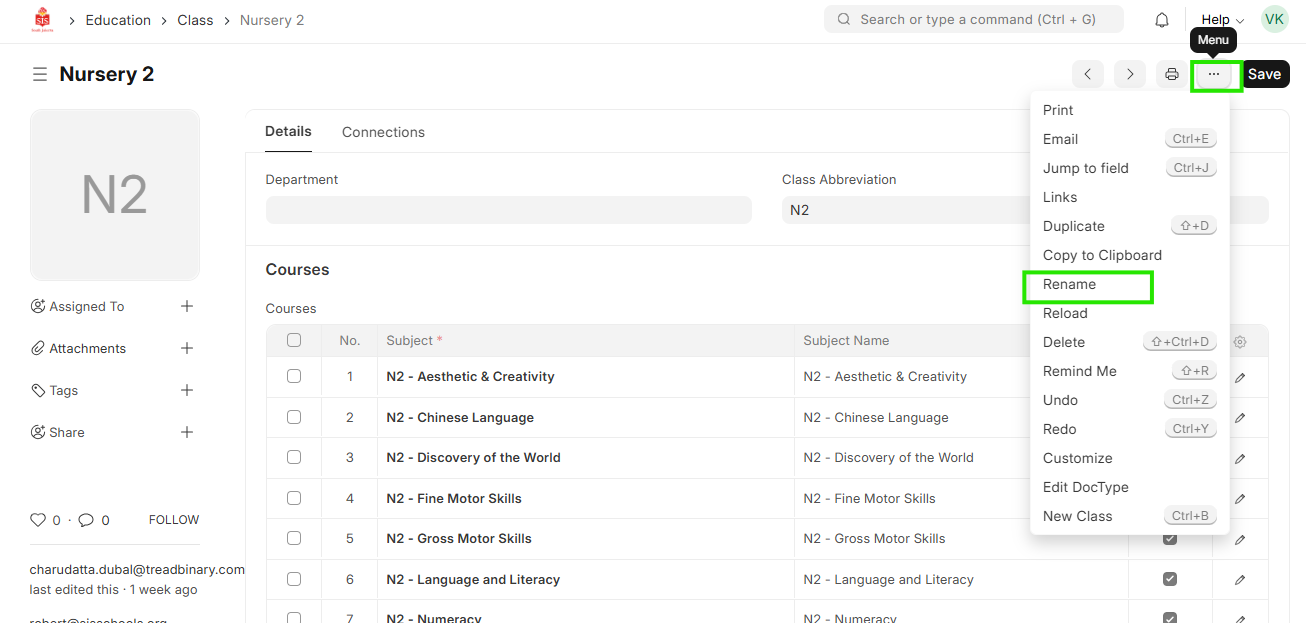Click the heart like icon

coord(38,520)
